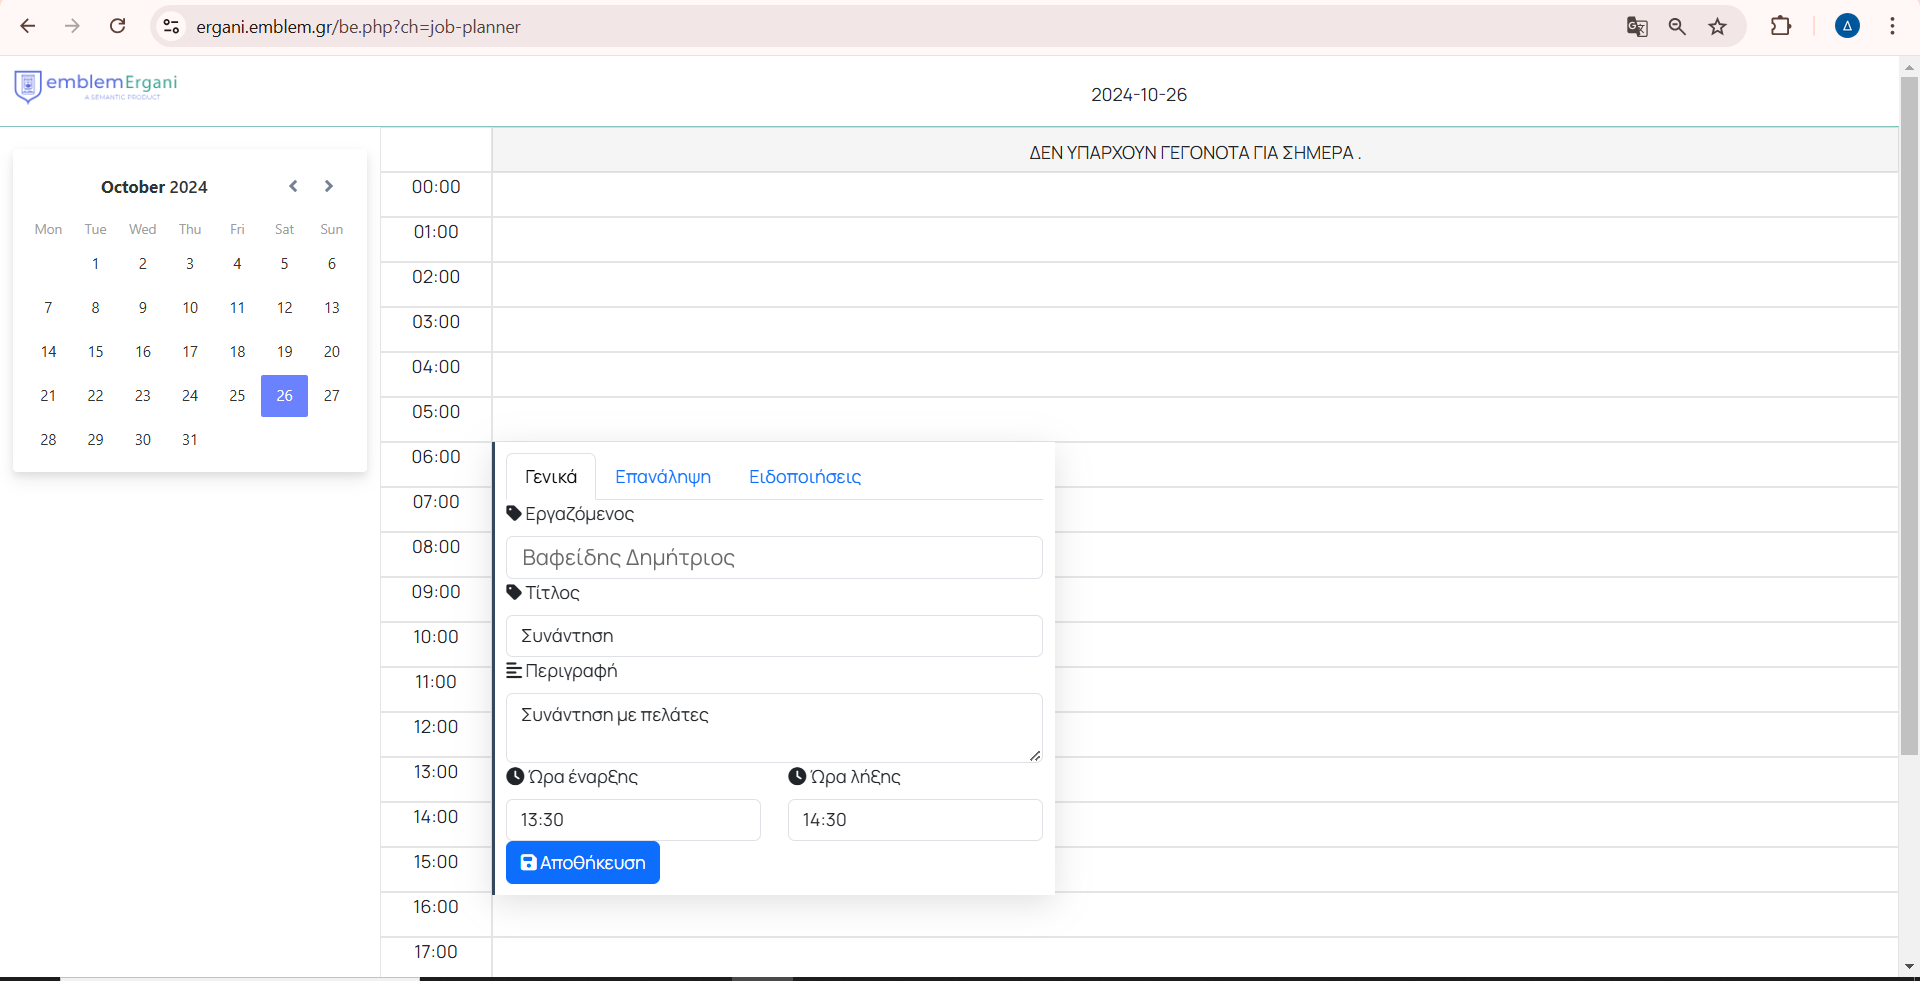Select October 27 in the calendar
This screenshot has width=1920, height=981.
click(x=331, y=396)
